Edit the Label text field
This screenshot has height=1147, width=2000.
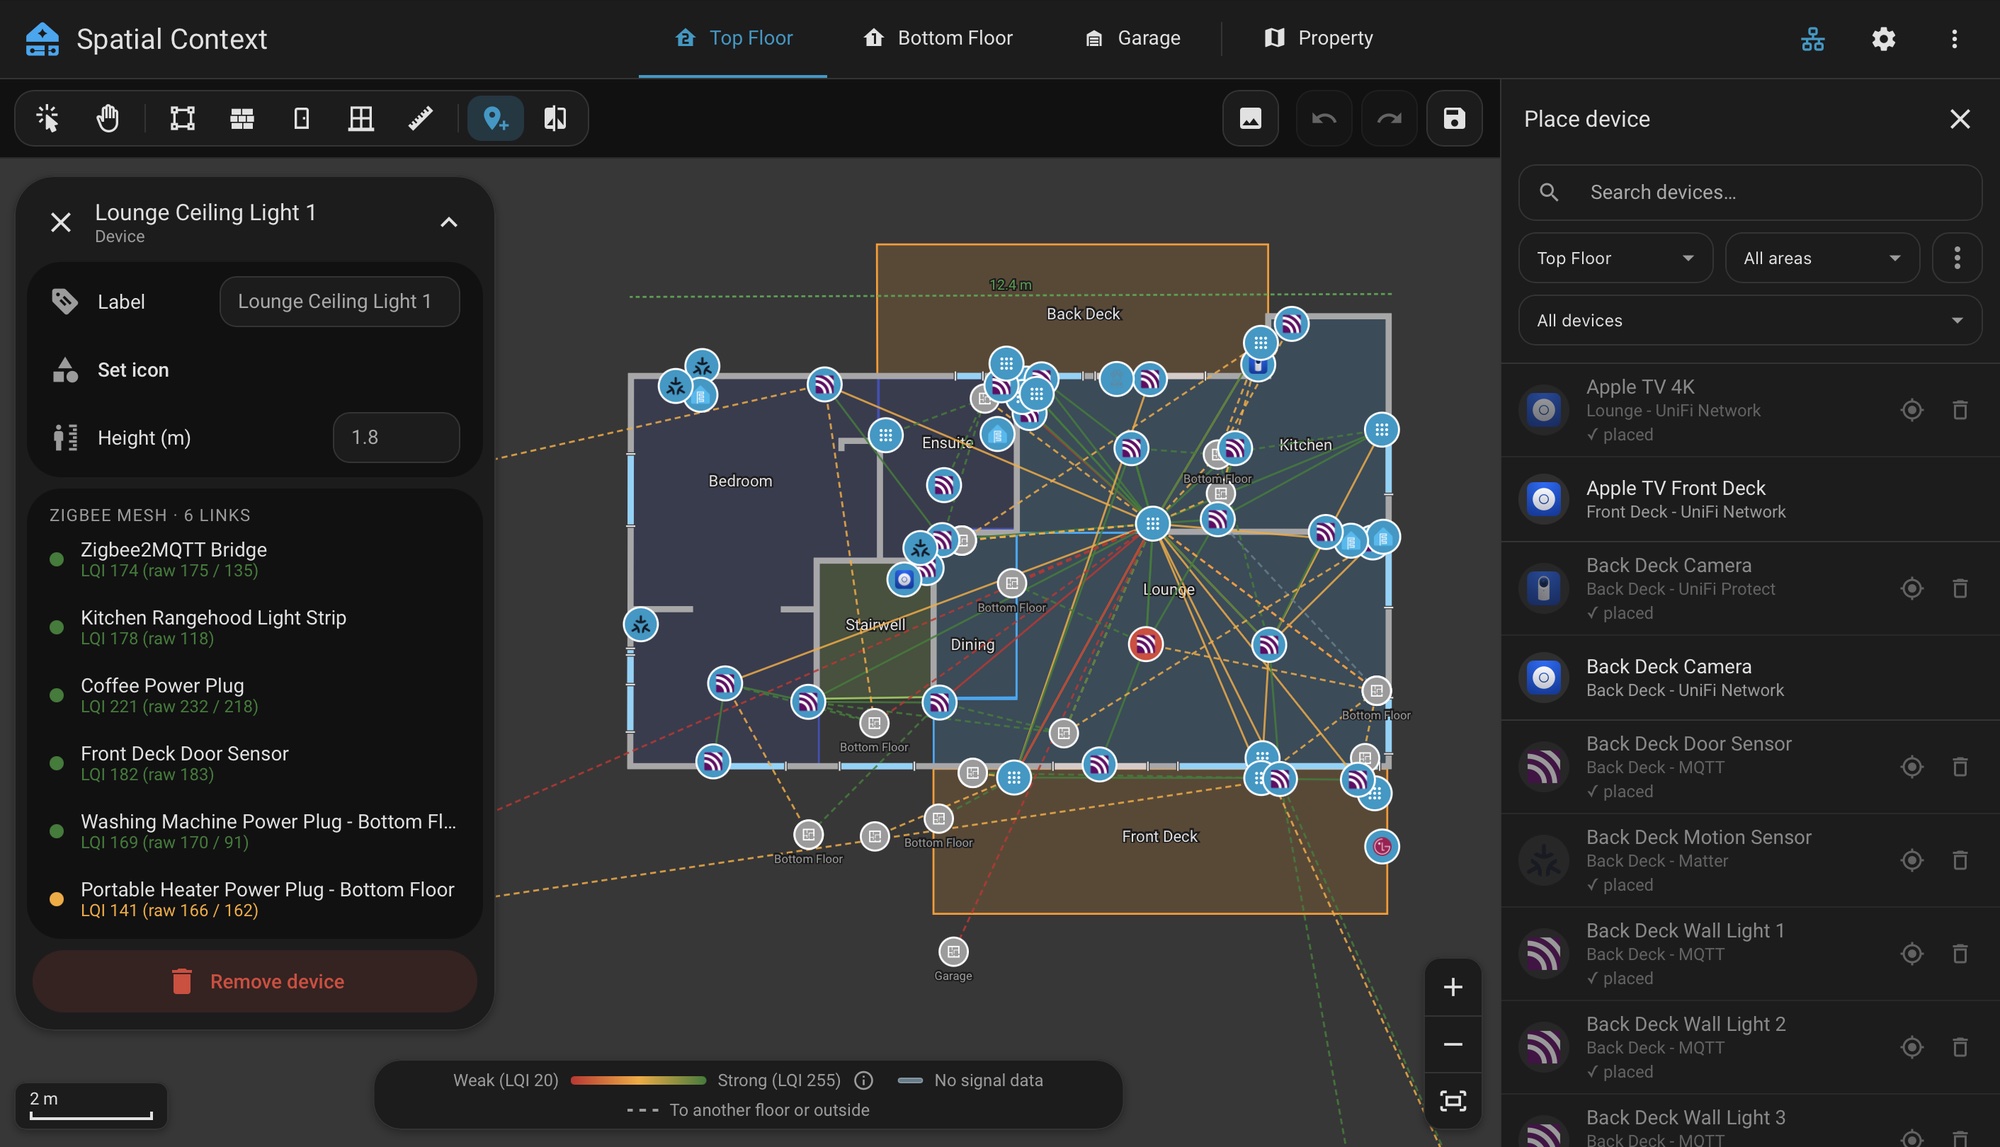(x=339, y=301)
